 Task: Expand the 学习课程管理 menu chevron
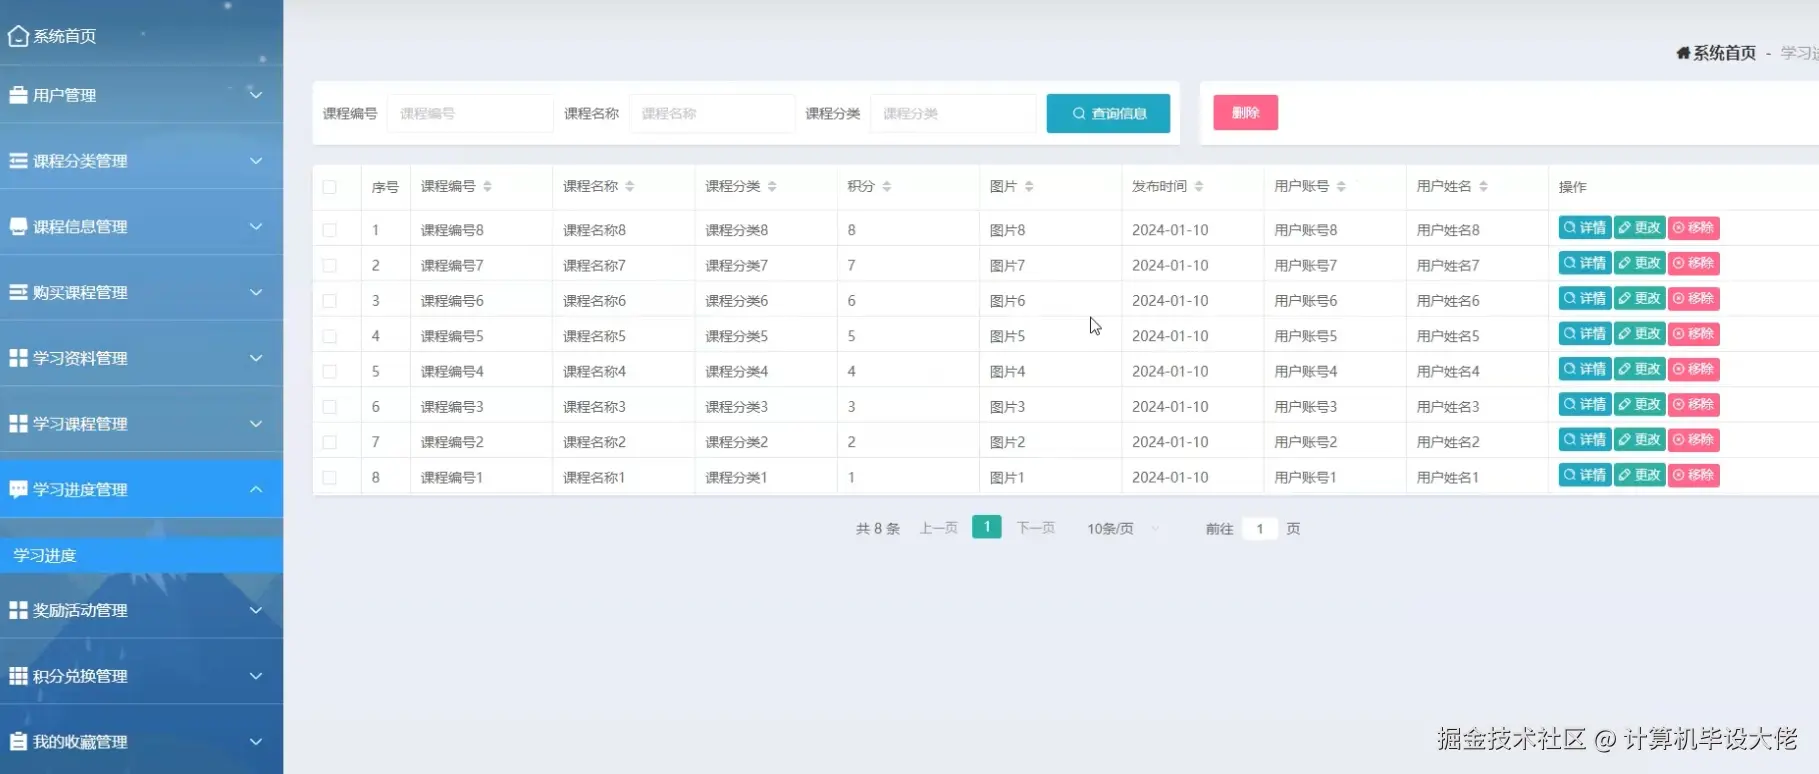pos(256,424)
